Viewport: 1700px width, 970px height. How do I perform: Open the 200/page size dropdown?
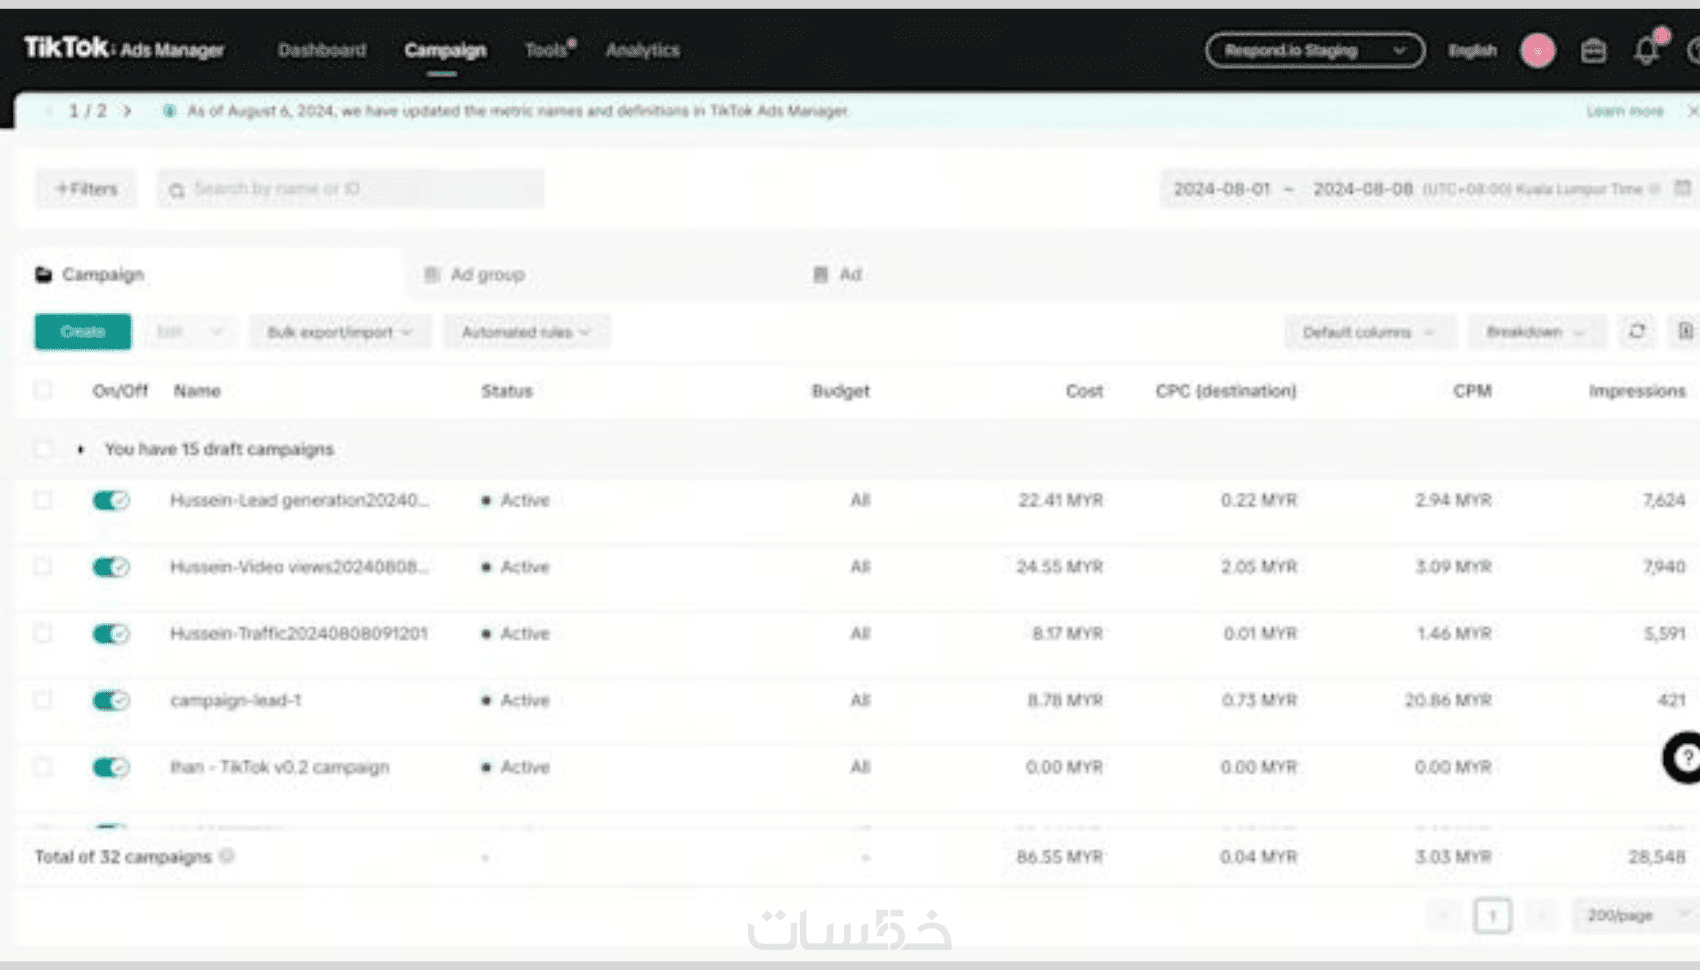[x=1634, y=915]
